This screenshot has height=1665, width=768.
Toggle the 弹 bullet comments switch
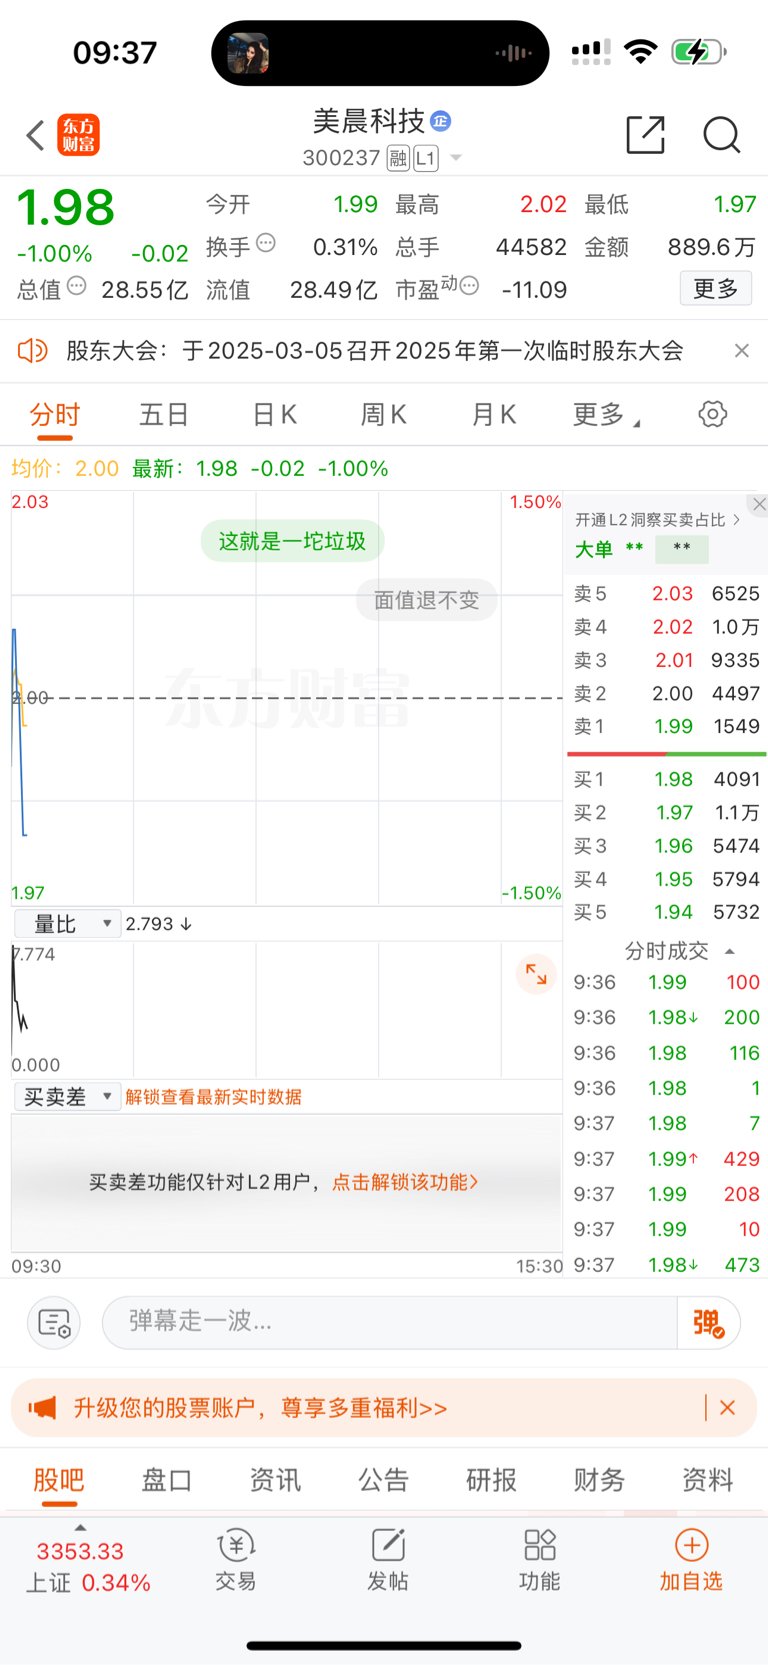click(709, 1322)
